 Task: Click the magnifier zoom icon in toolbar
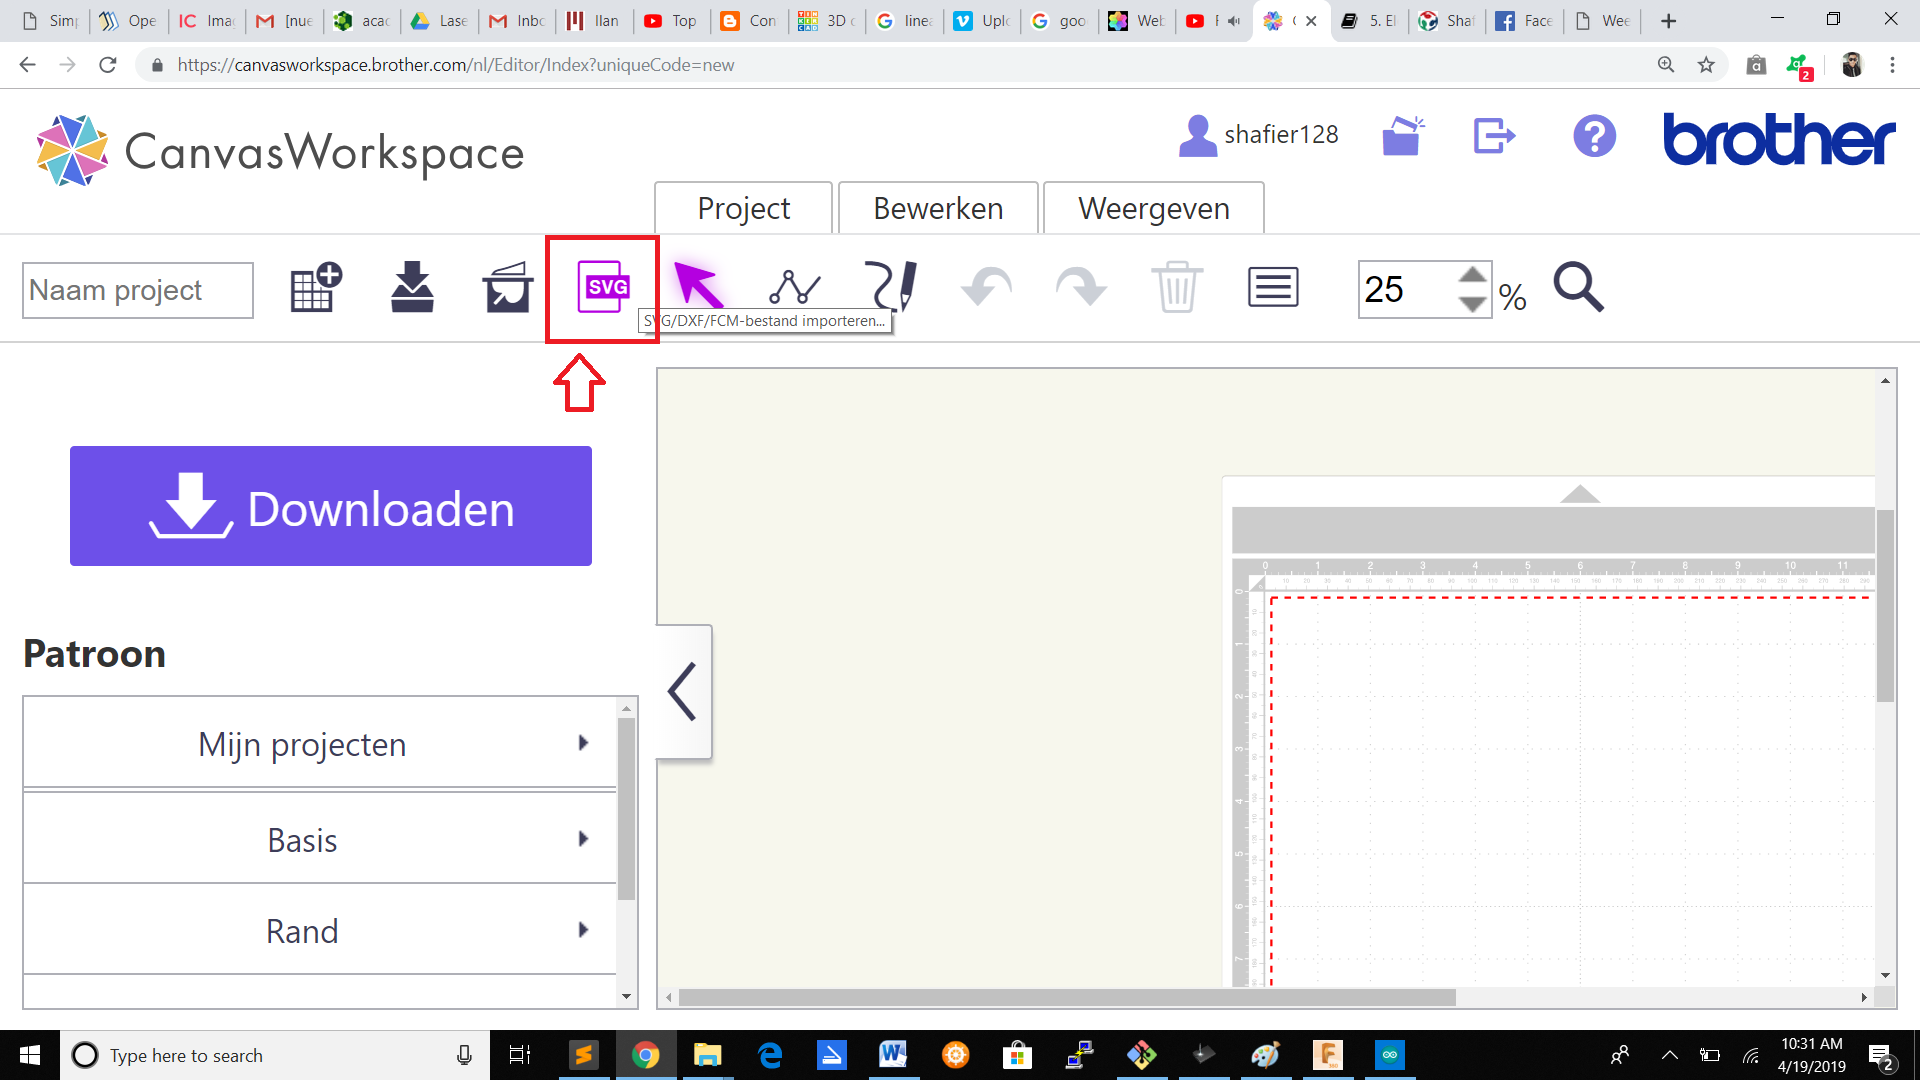tap(1578, 288)
